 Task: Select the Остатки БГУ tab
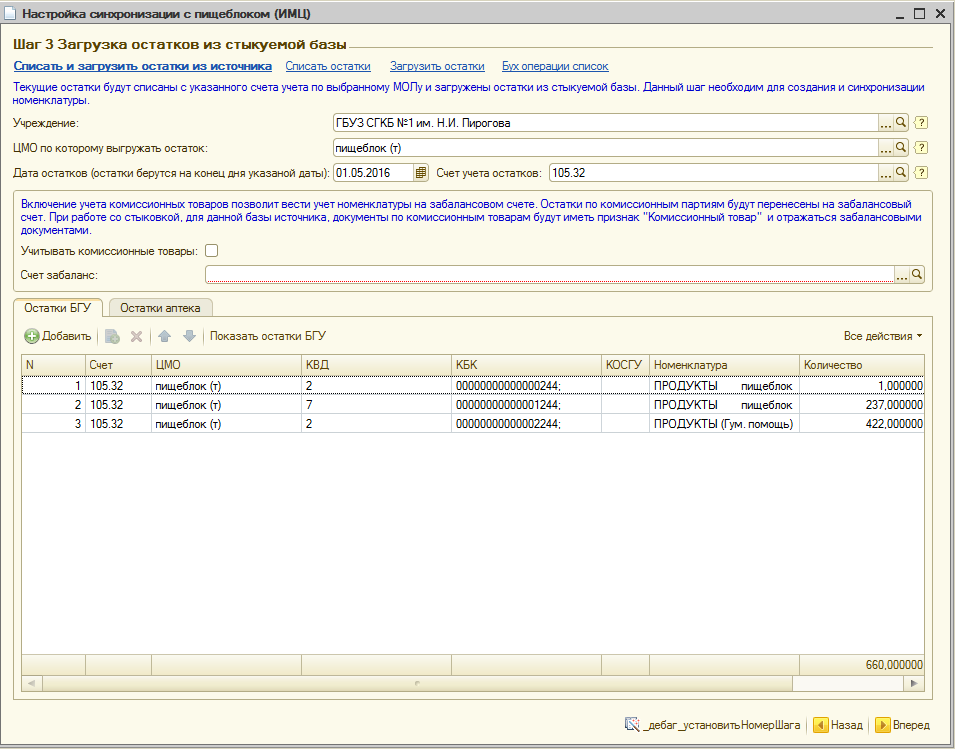point(58,308)
